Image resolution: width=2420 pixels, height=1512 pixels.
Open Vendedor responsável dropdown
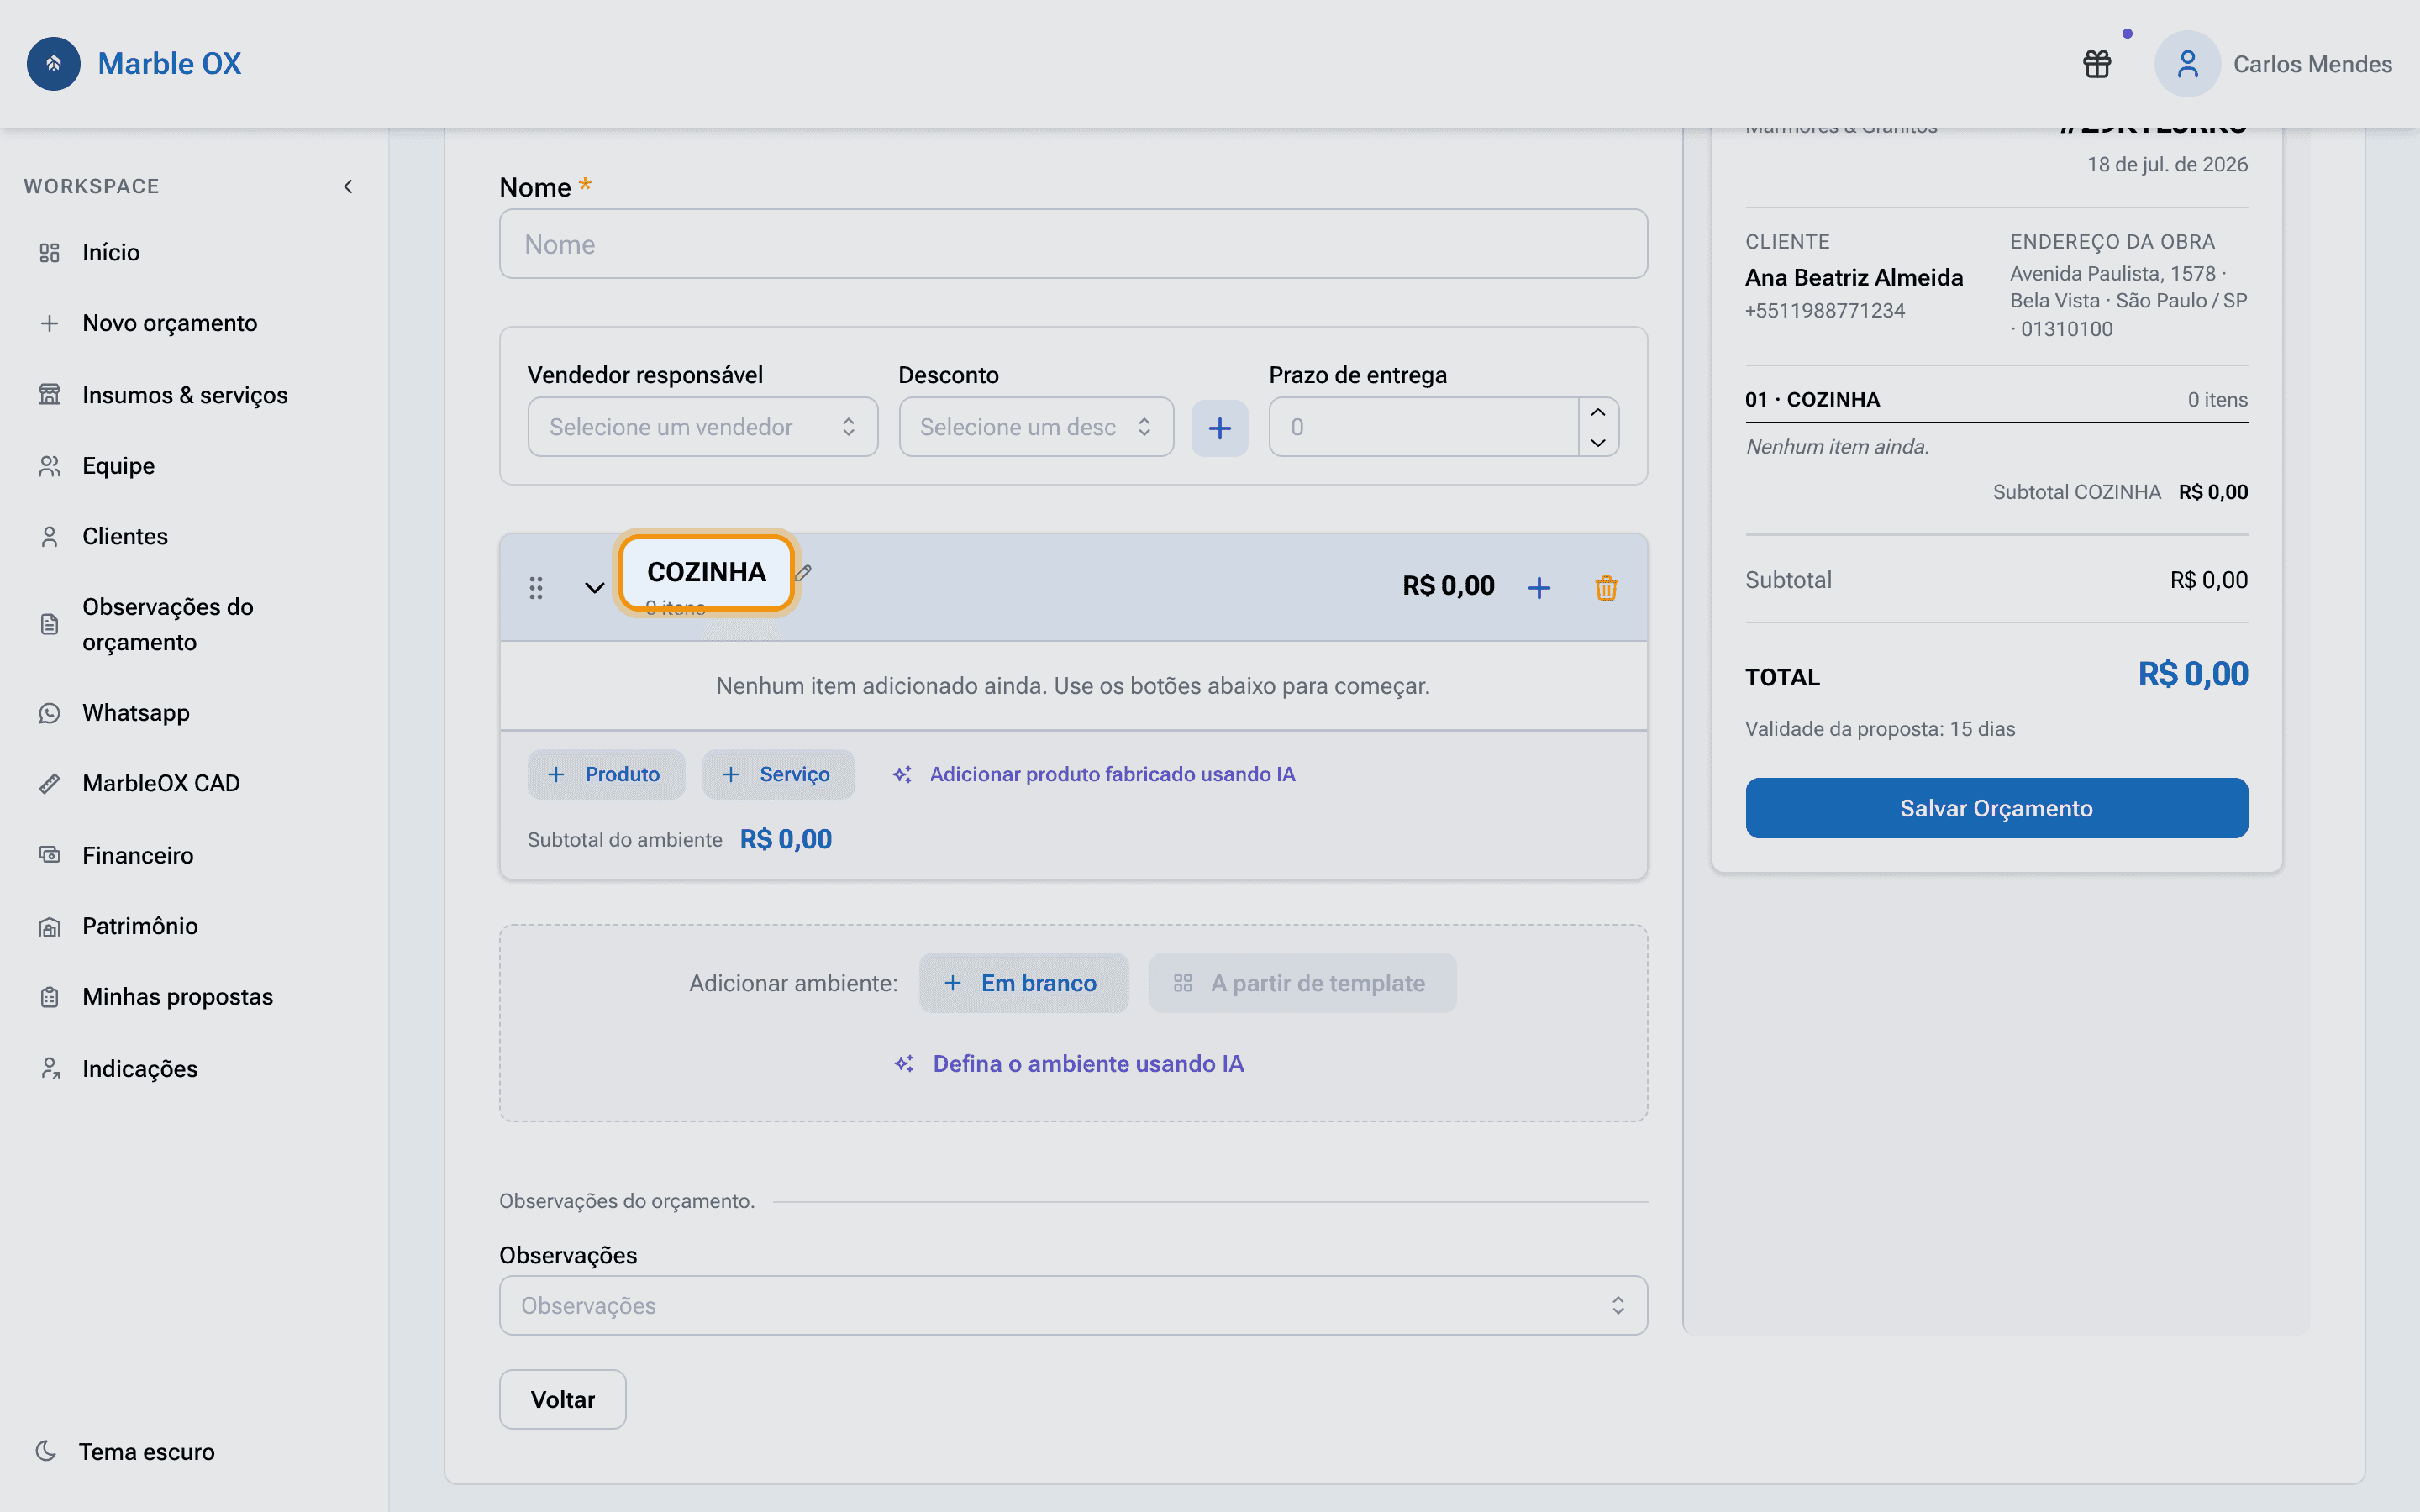pos(702,427)
